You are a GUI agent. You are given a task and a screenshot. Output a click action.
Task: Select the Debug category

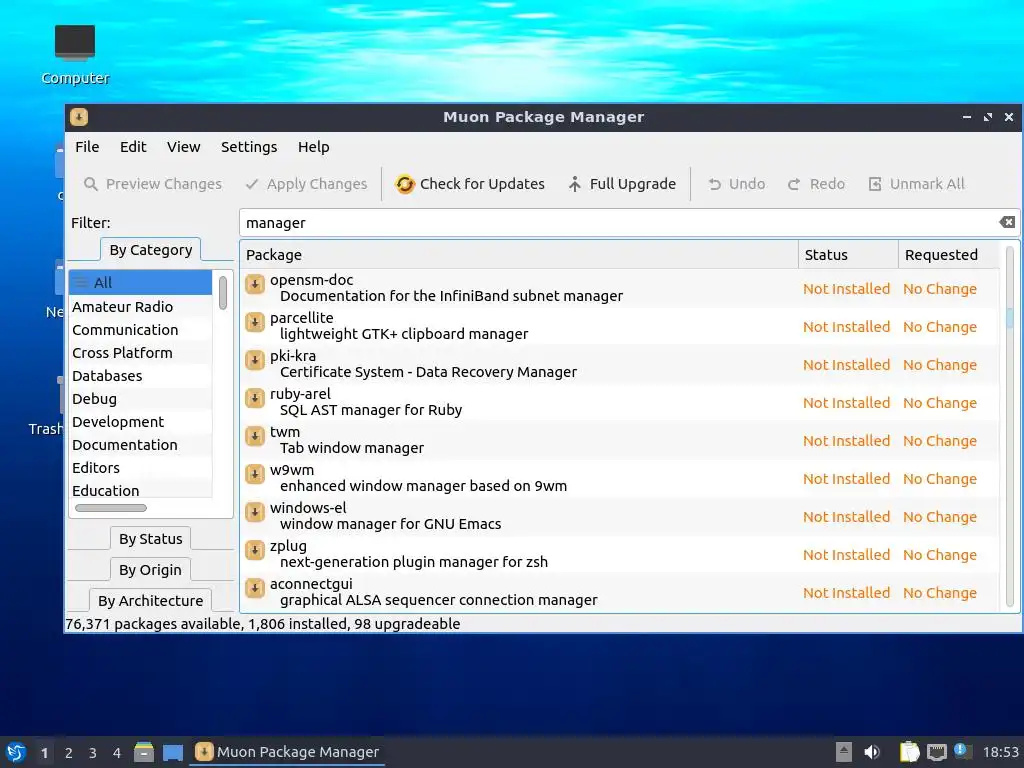coord(140,398)
